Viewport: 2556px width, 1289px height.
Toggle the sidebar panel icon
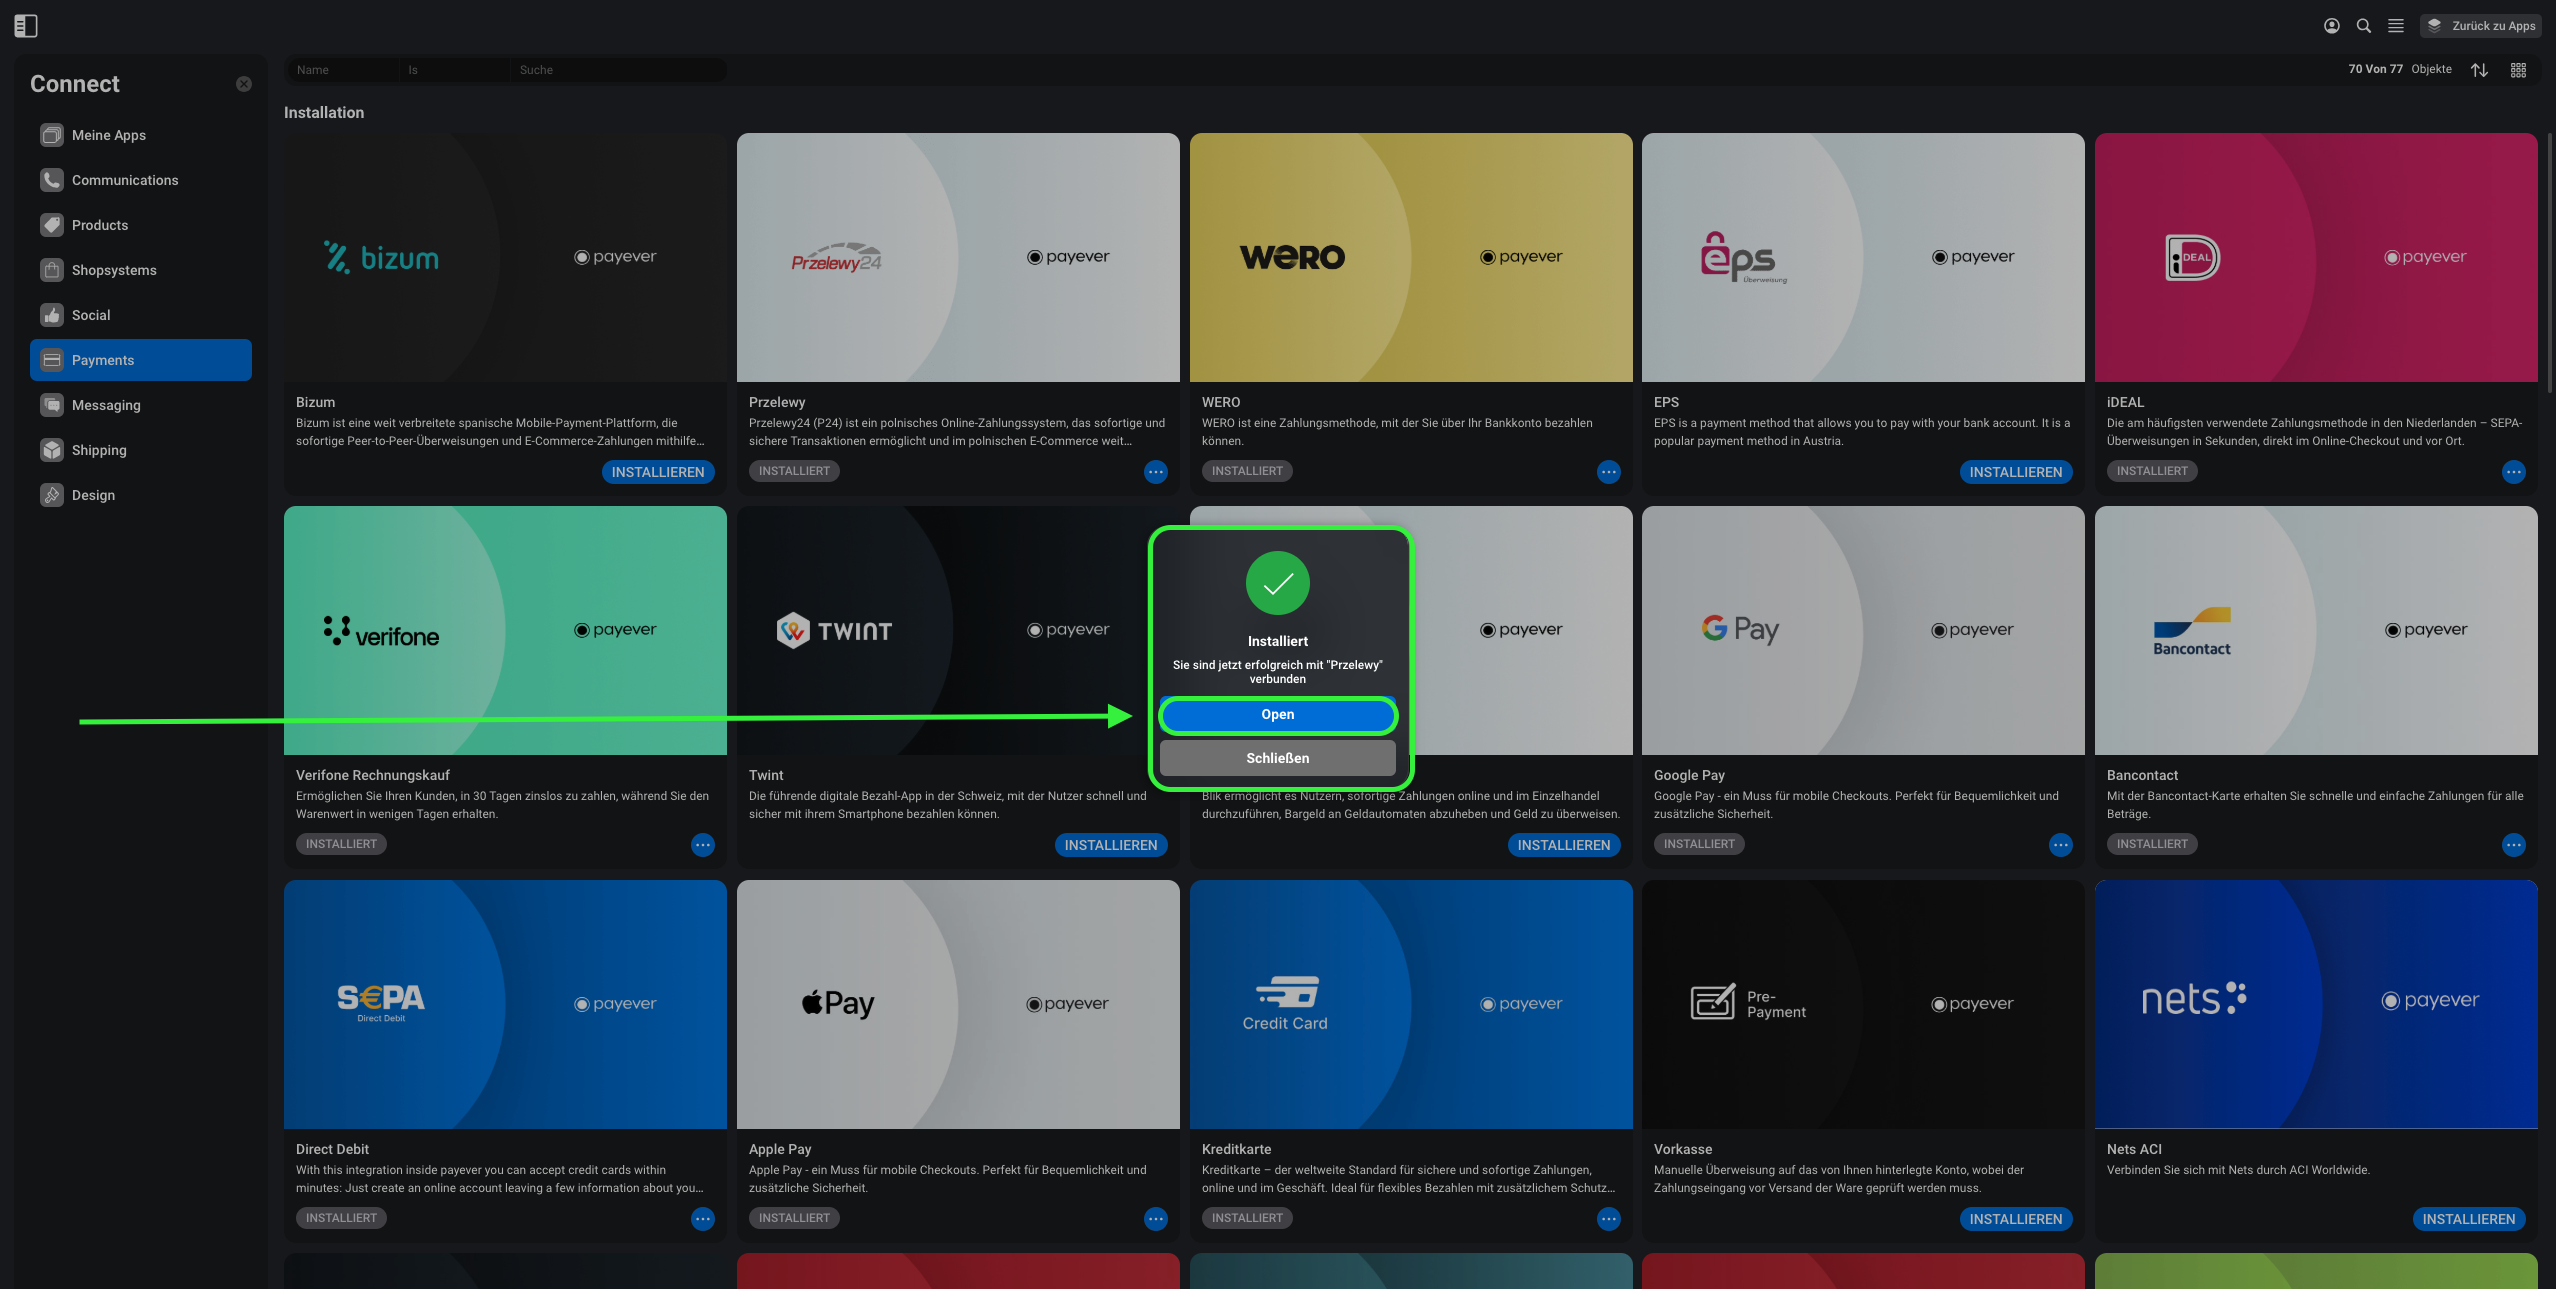coord(26,26)
